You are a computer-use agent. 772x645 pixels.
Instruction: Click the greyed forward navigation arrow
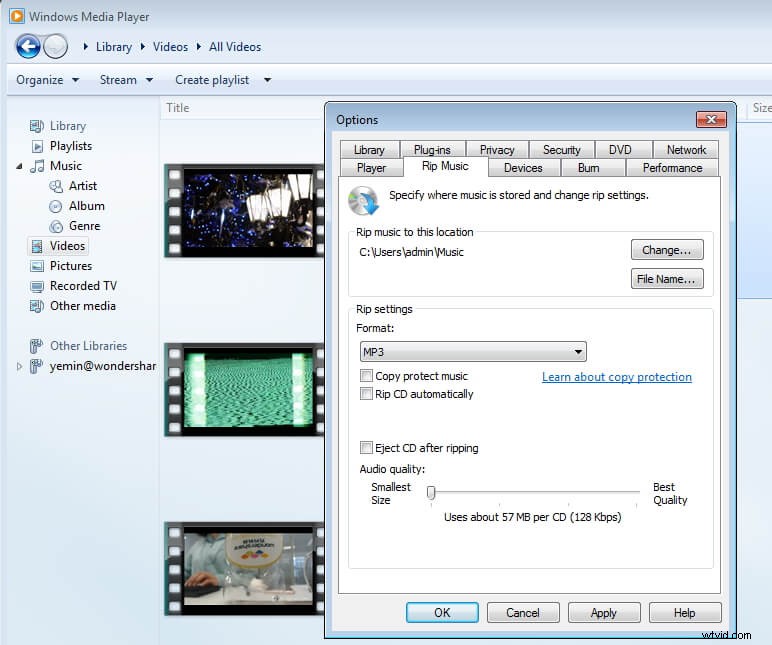tap(55, 47)
